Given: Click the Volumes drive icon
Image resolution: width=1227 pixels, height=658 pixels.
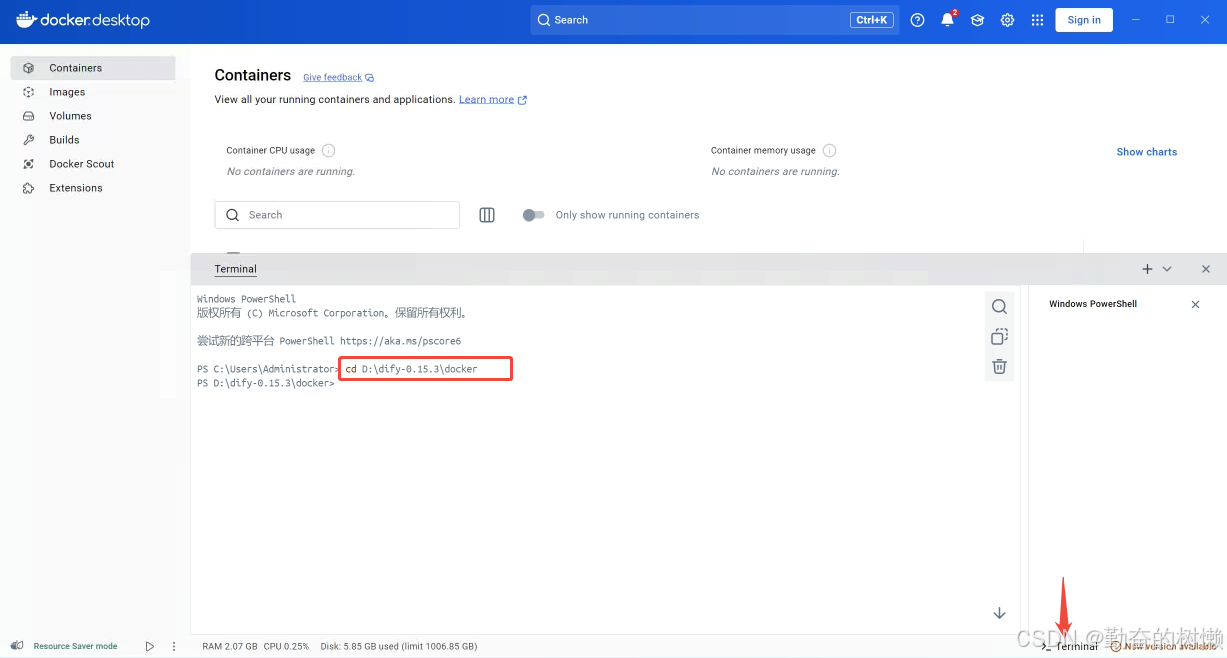Looking at the screenshot, I should pos(29,116).
